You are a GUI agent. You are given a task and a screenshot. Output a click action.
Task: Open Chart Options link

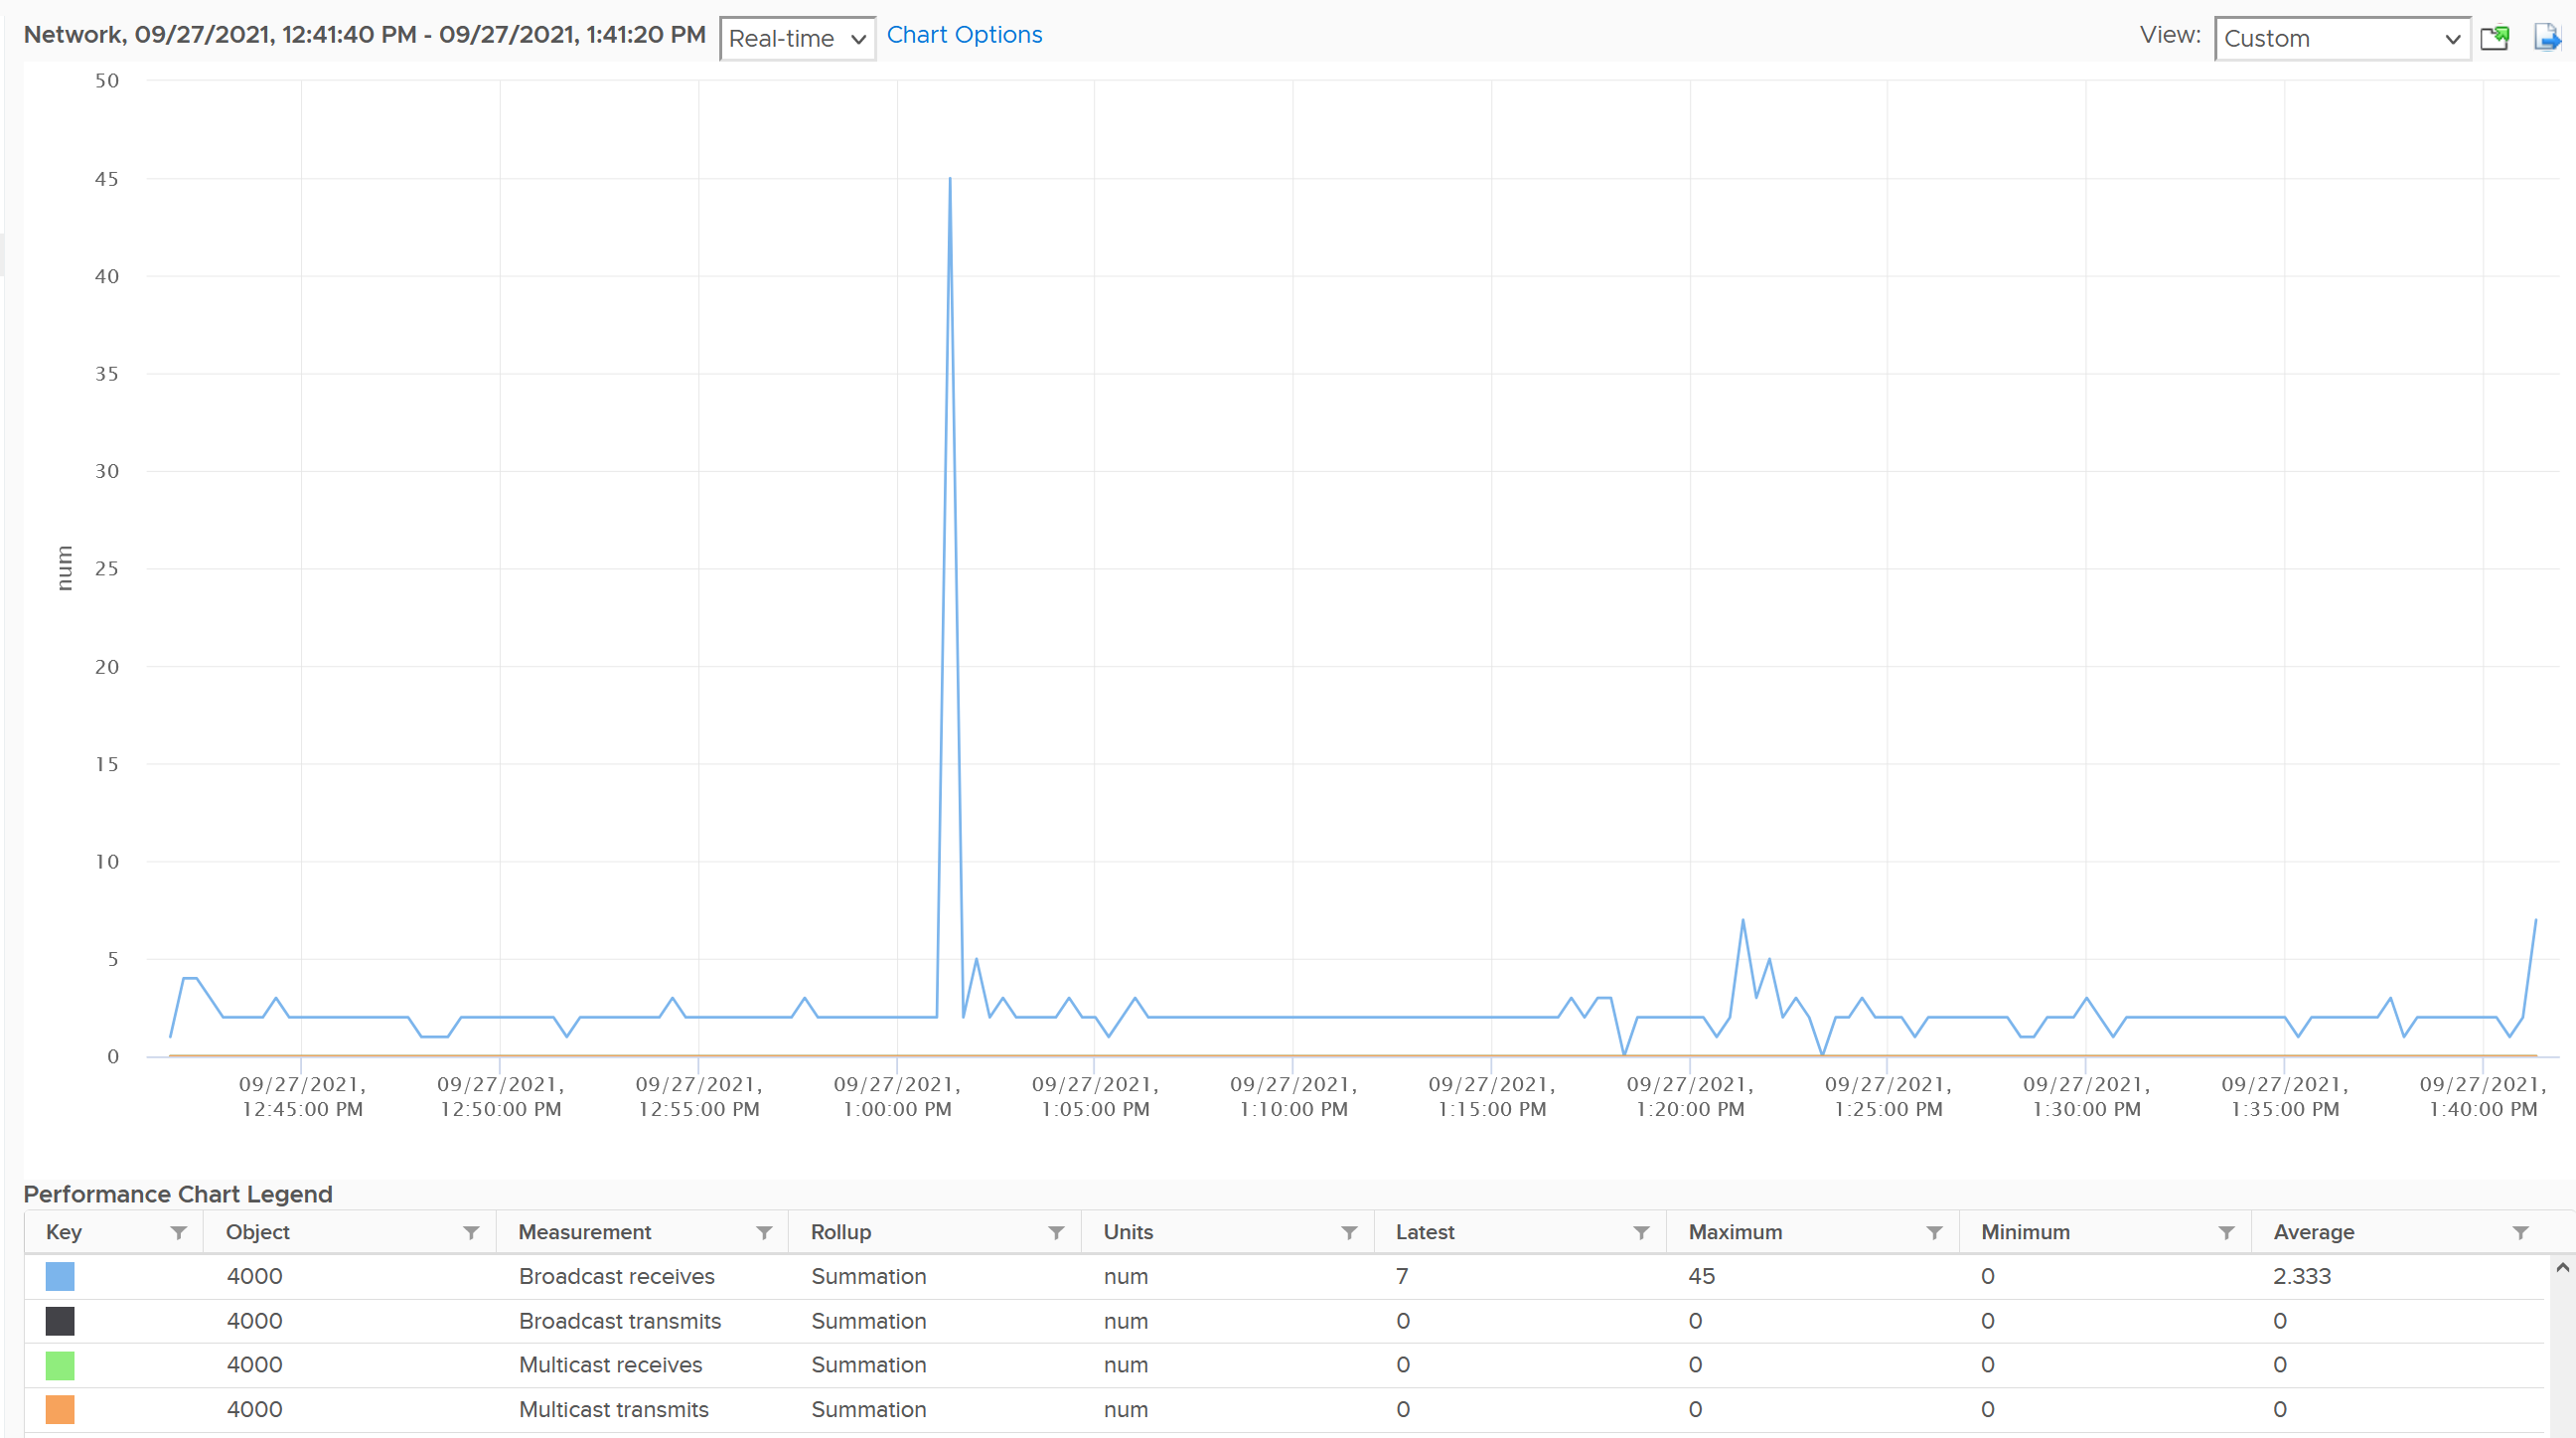click(x=964, y=35)
